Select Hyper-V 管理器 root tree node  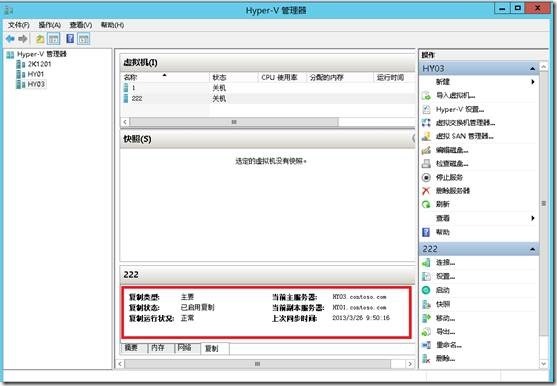click(x=37, y=54)
